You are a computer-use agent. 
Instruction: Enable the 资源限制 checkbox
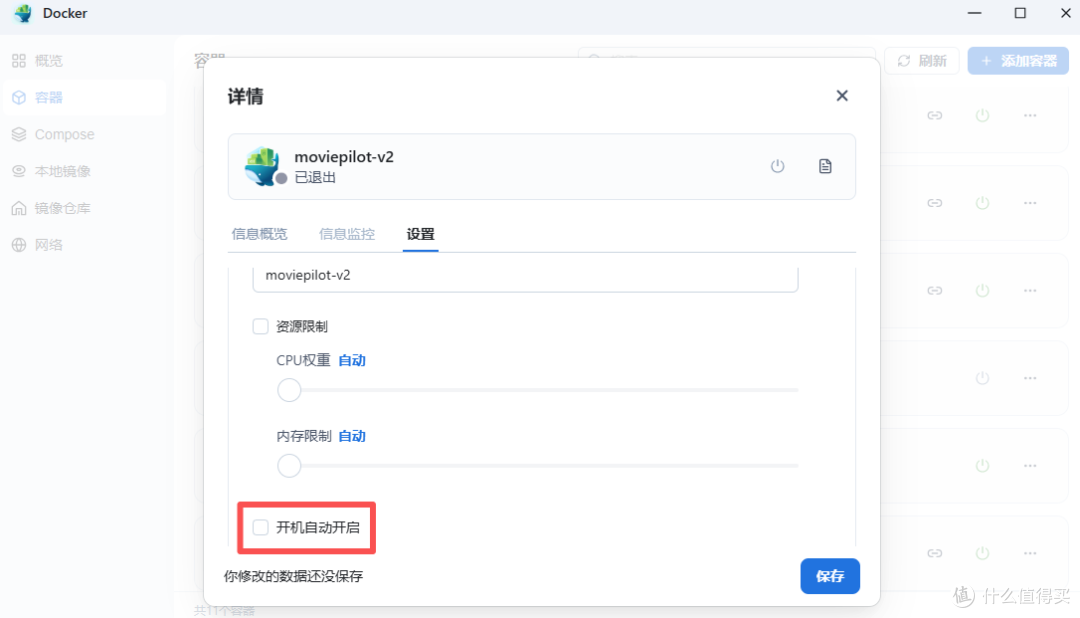260,327
